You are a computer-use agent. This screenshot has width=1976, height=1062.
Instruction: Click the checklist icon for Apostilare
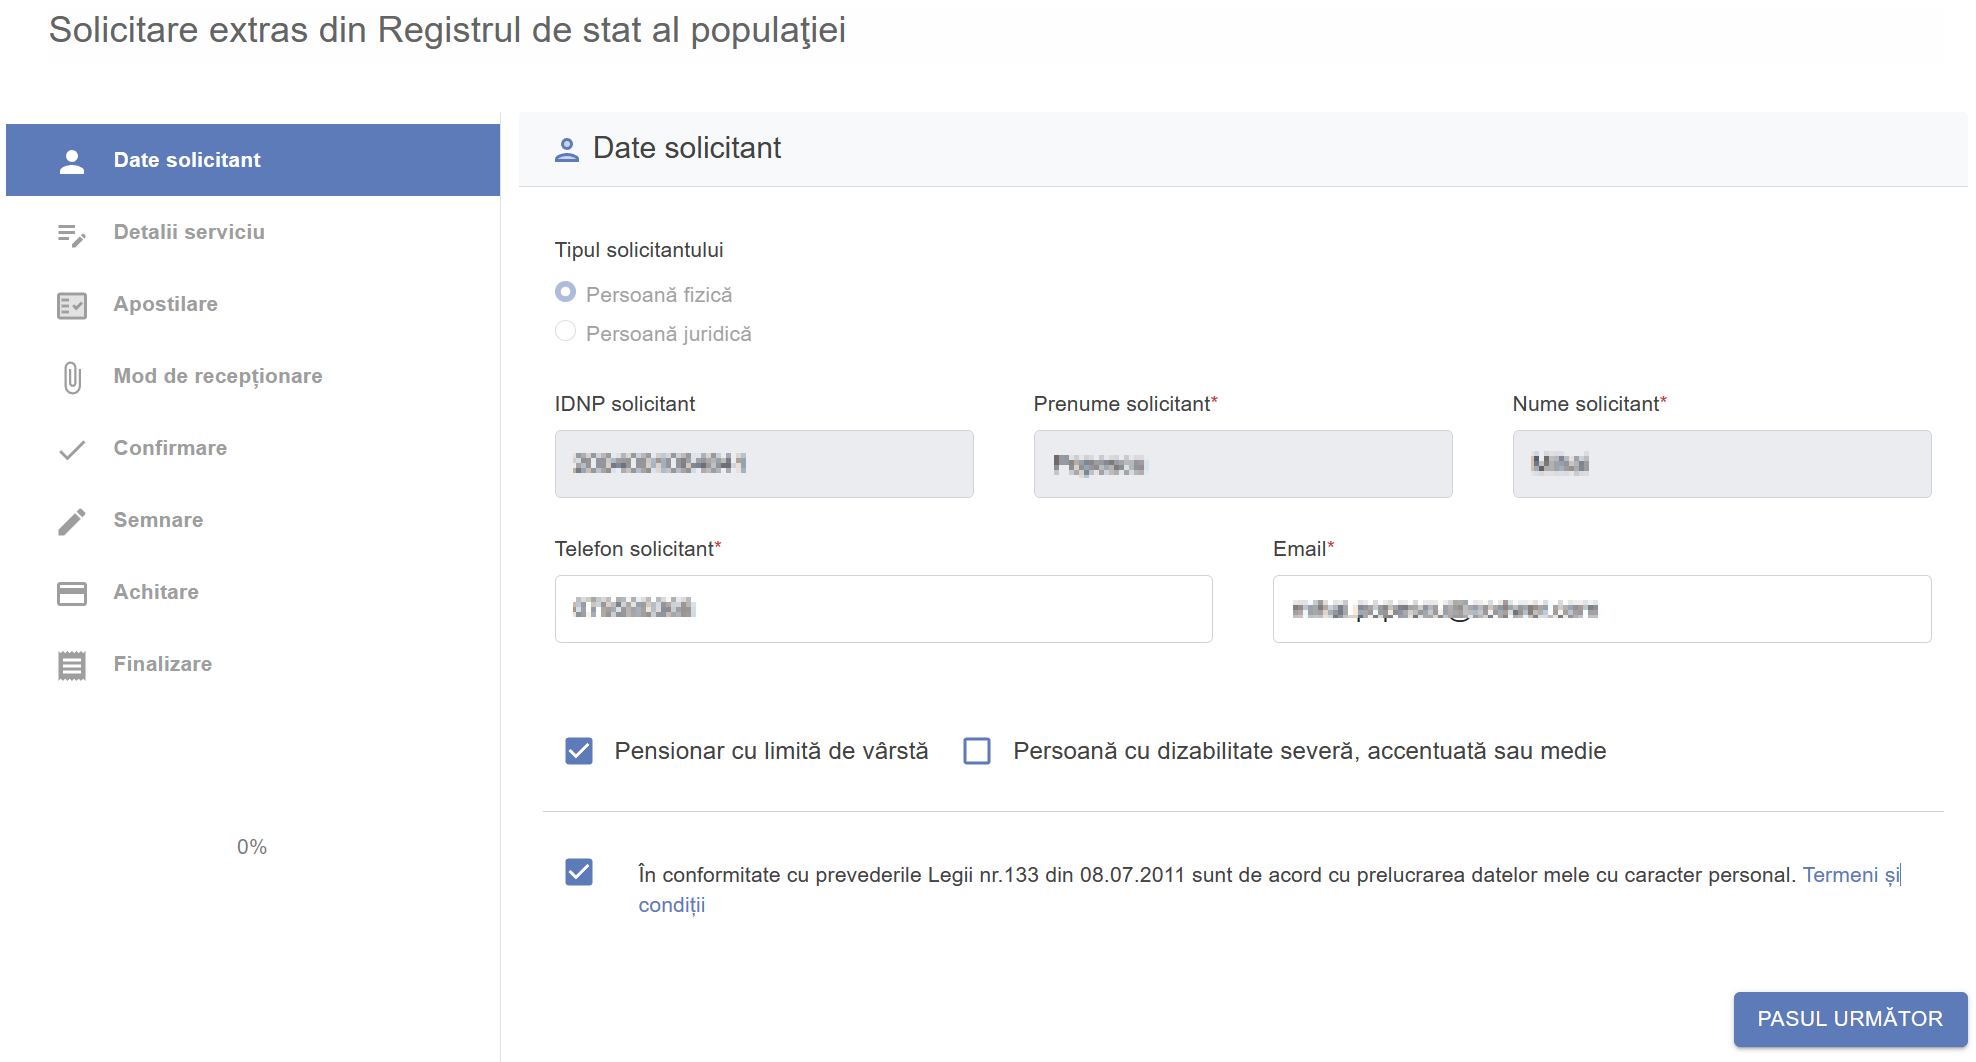pyautogui.click(x=72, y=305)
